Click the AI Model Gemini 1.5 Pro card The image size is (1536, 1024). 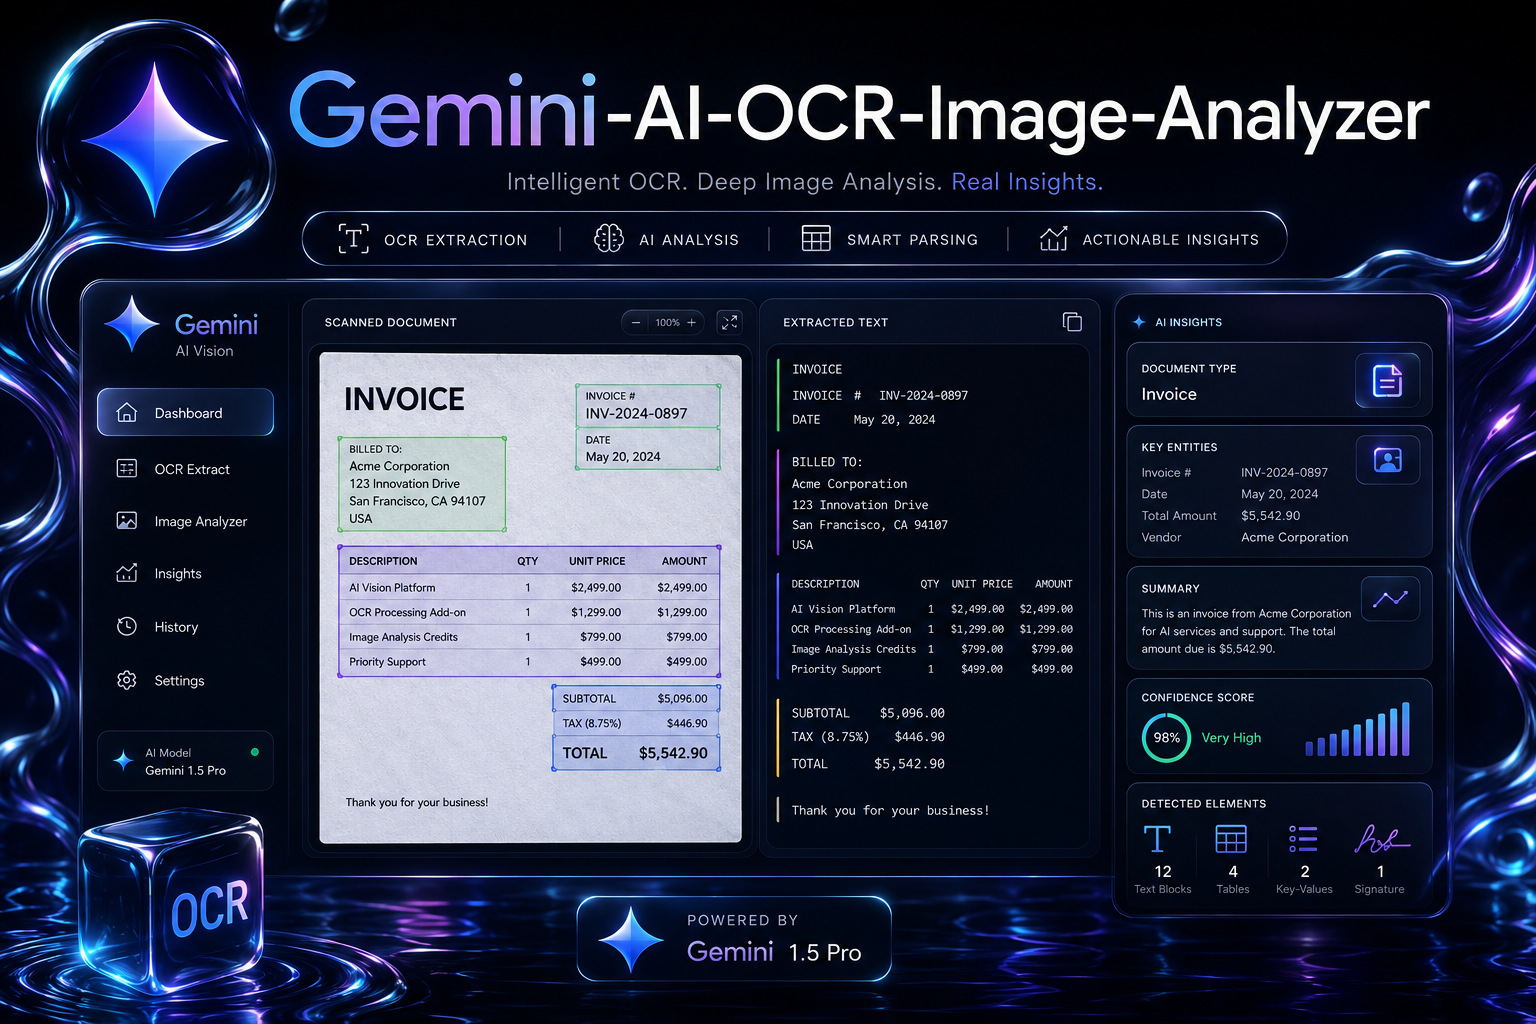[185, 761]
